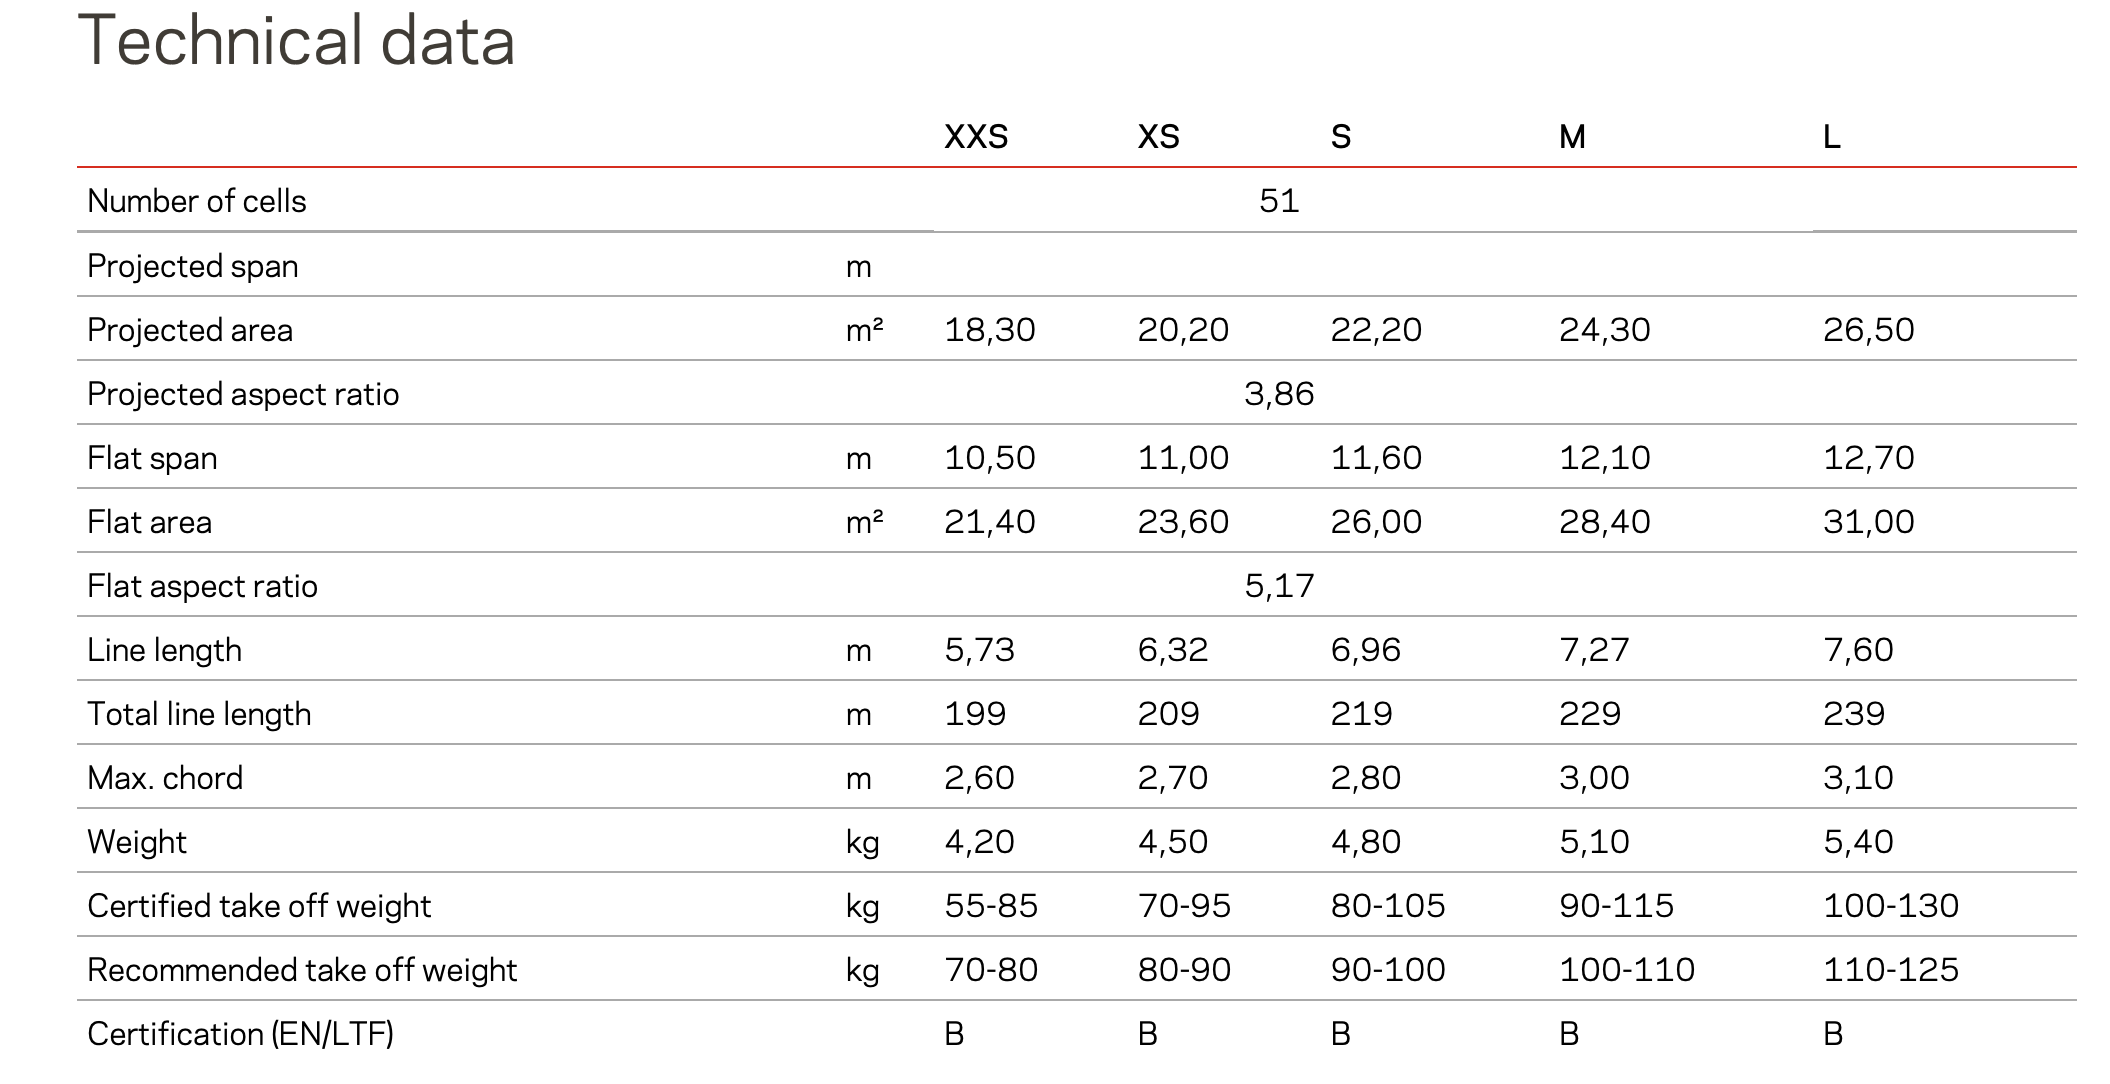Click the number of cells value 51
The image size is (2110, 1084).
[x=1278, y=201]
